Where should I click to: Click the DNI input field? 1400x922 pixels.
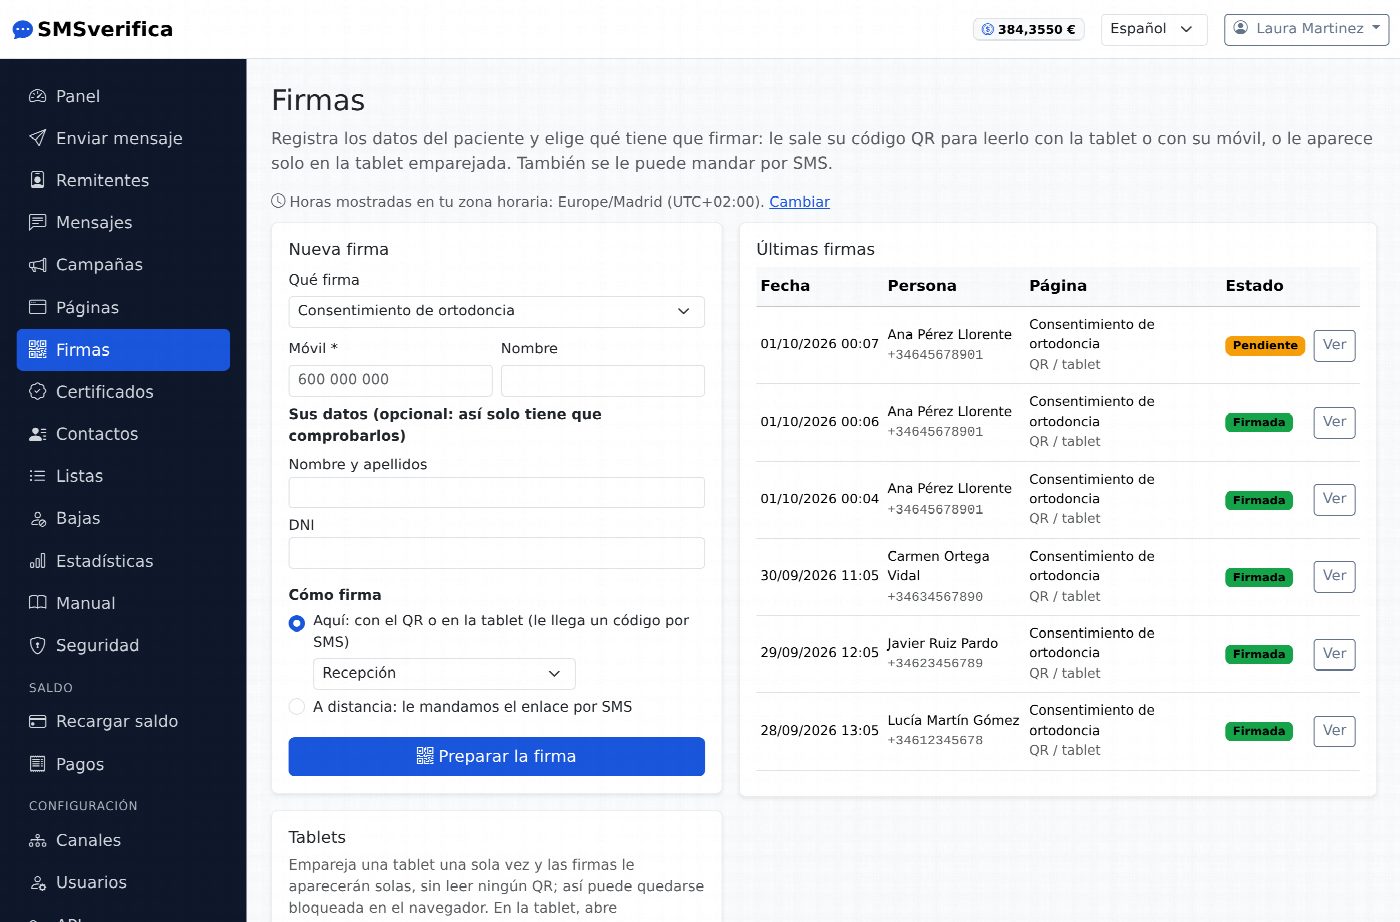pos(496,553)
